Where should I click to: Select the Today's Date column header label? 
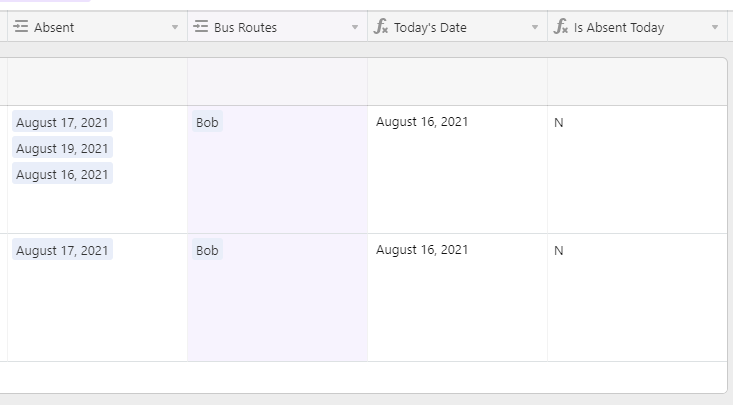[x=430, y=28]
